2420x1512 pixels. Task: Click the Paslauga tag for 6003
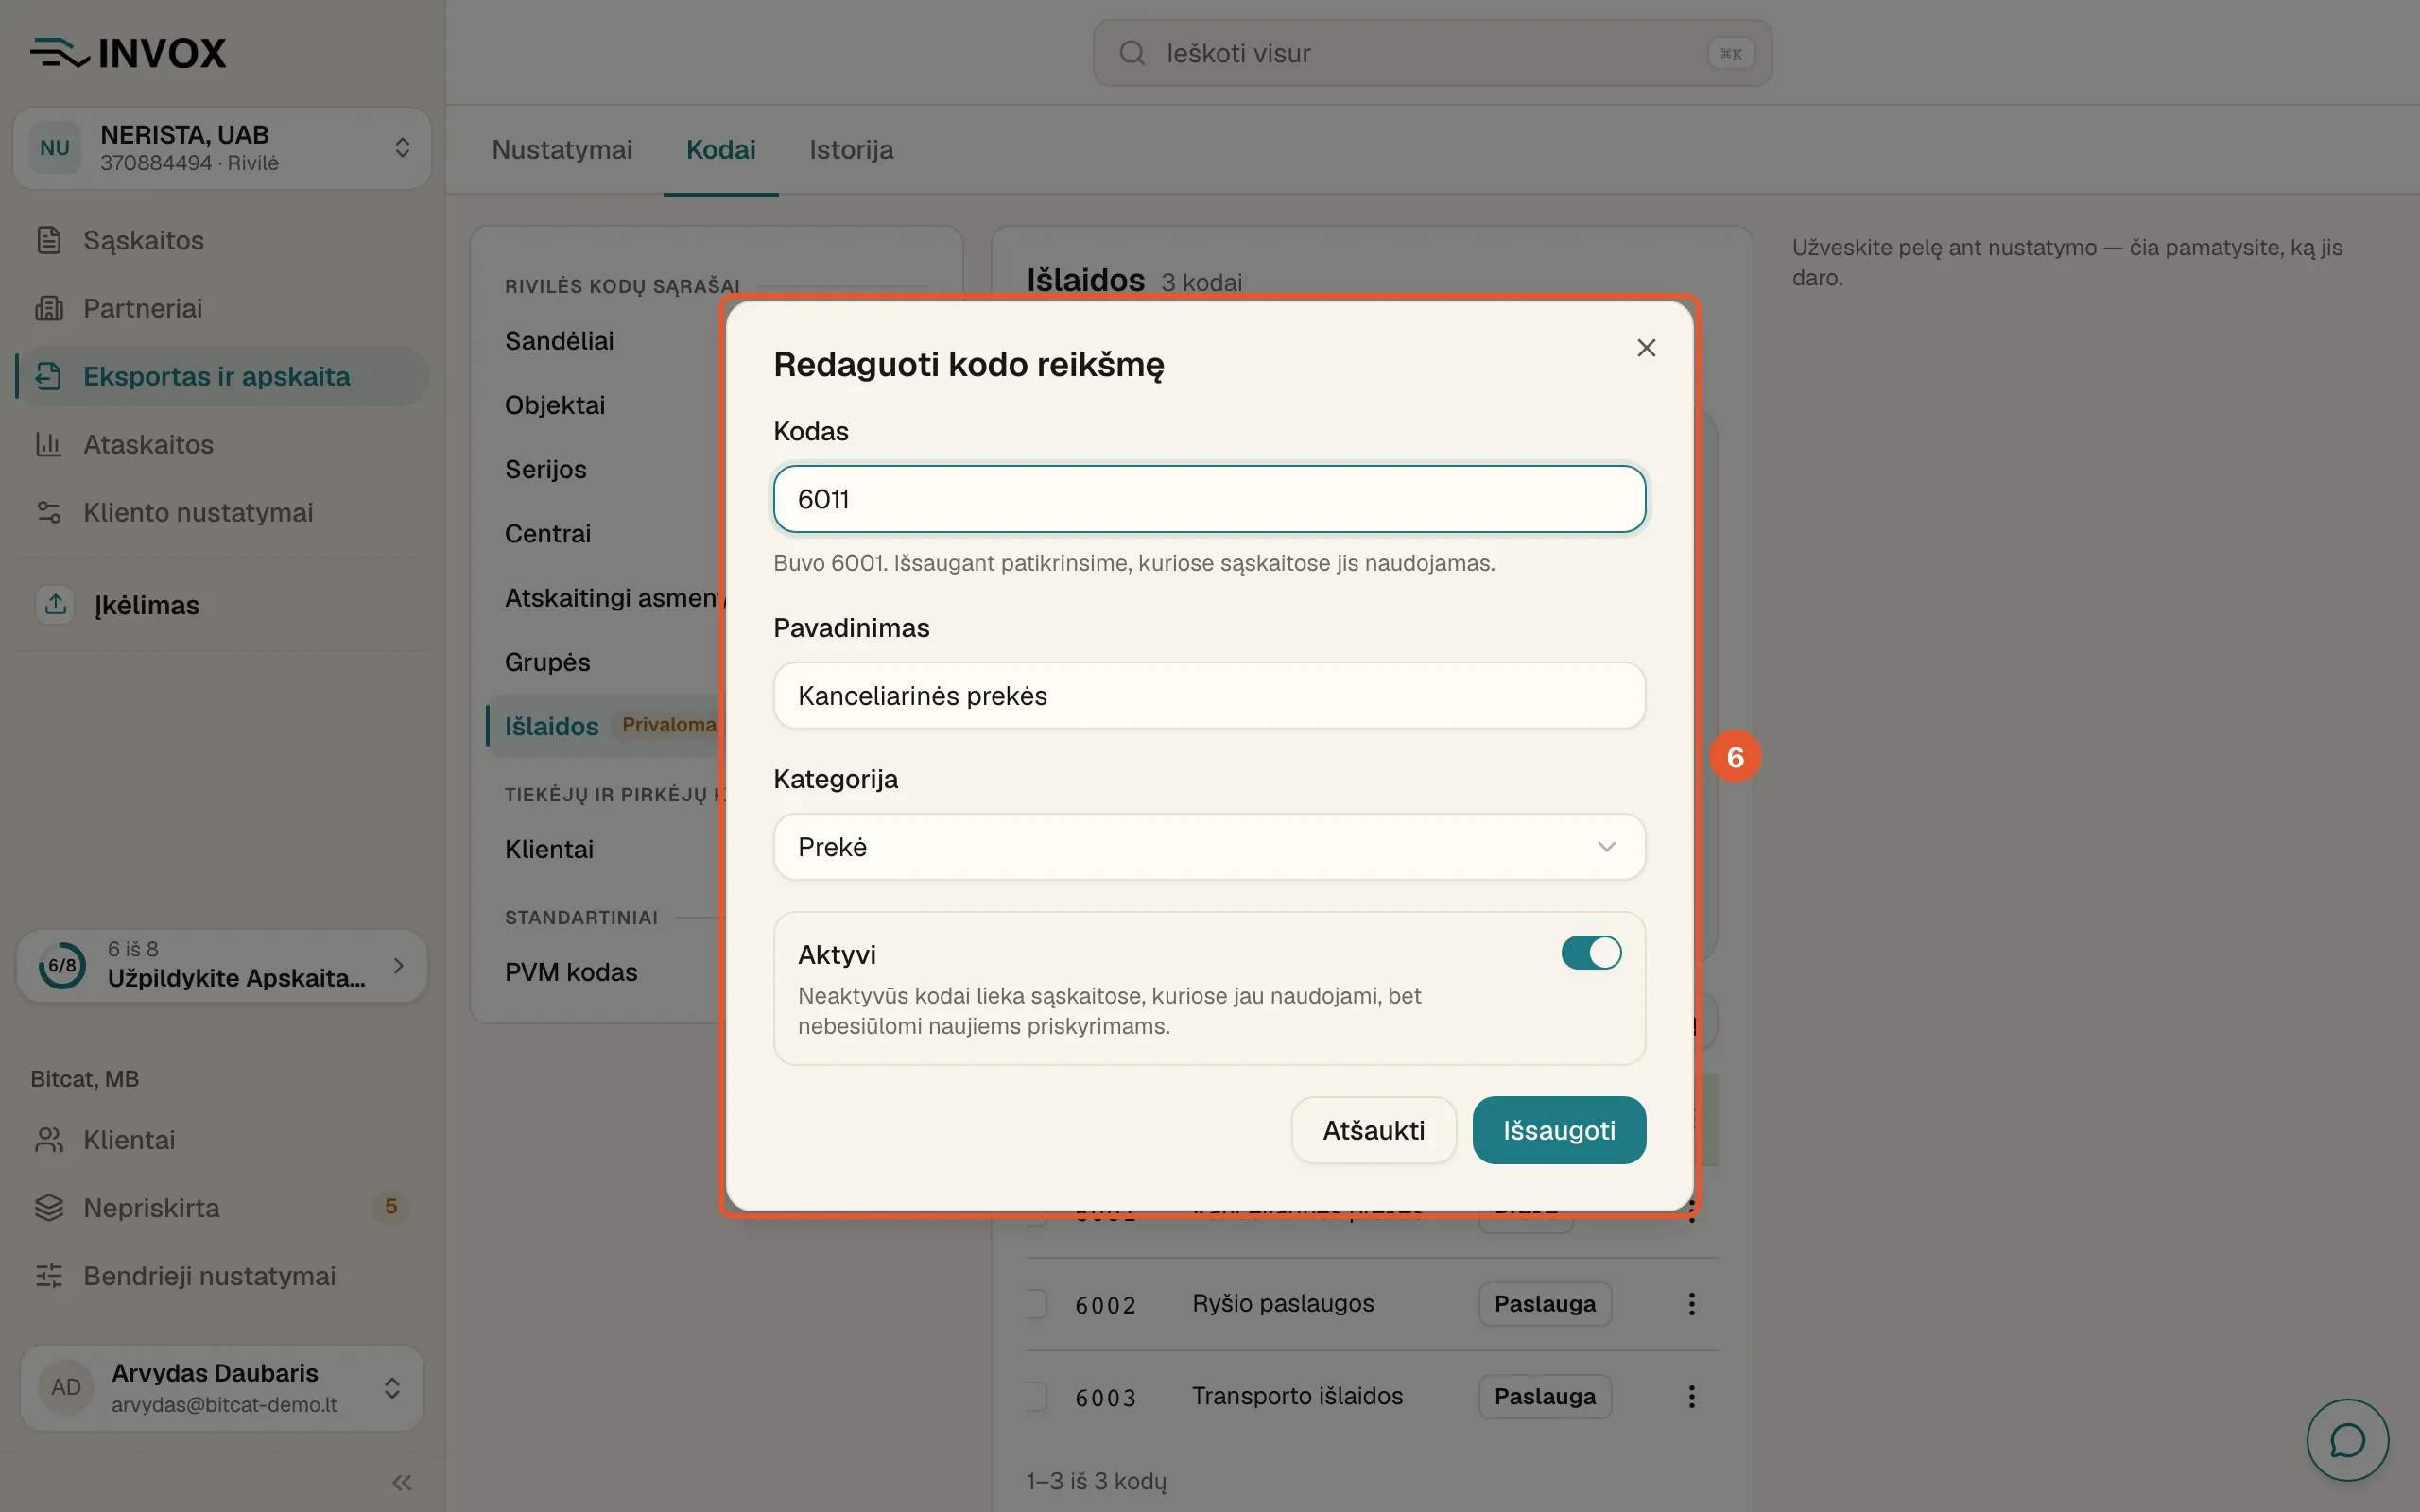[1545, 1397]
